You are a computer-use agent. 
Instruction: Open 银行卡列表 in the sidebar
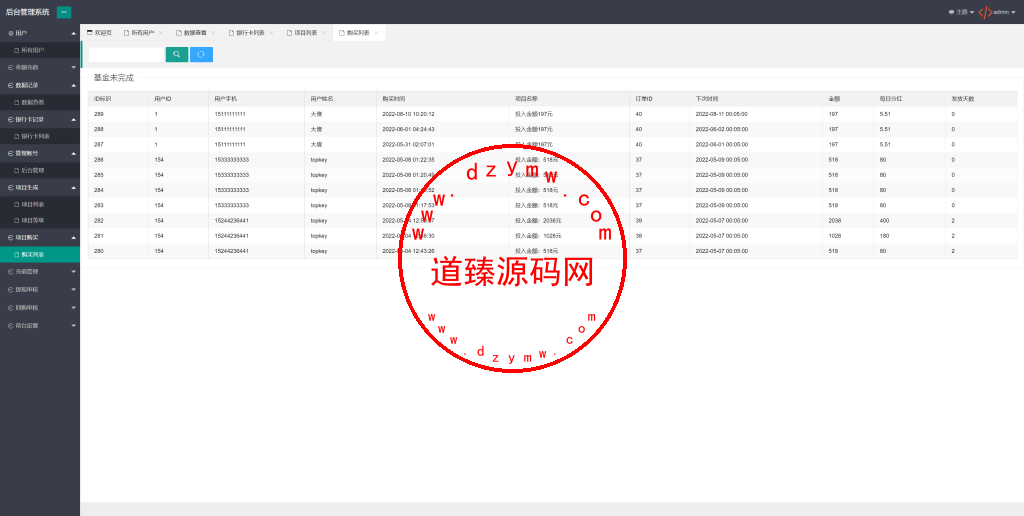click(40, 136)
